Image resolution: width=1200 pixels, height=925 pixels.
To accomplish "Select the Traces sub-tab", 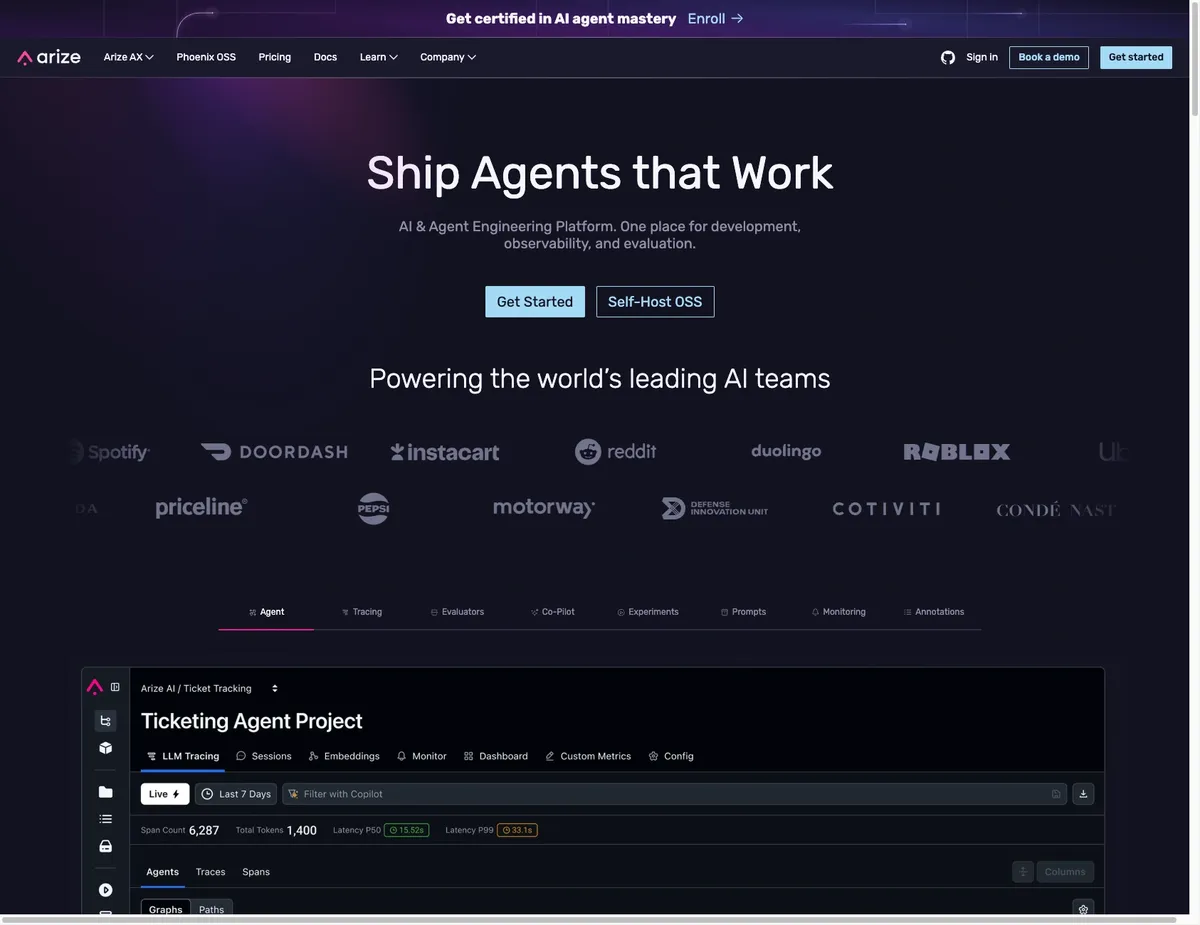I will [210, 872].
